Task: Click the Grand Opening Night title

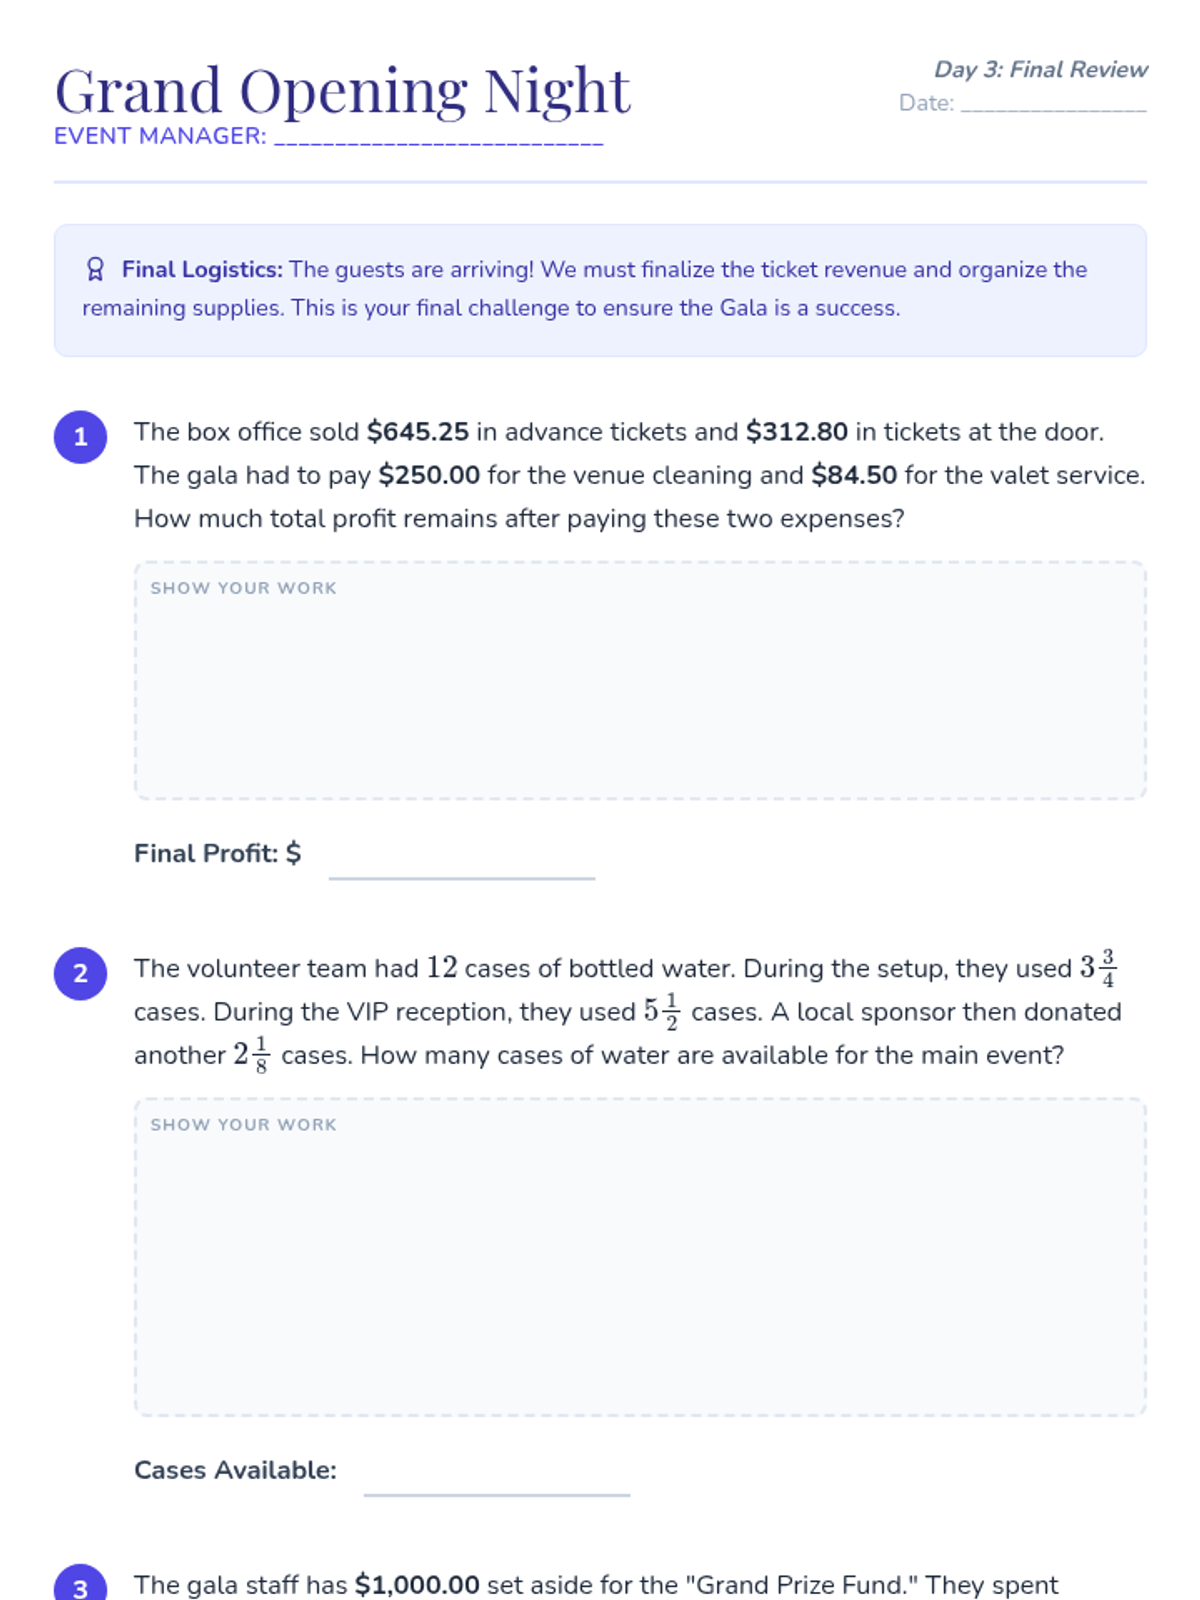Action: pyautogui.click(x=342, y=91)
